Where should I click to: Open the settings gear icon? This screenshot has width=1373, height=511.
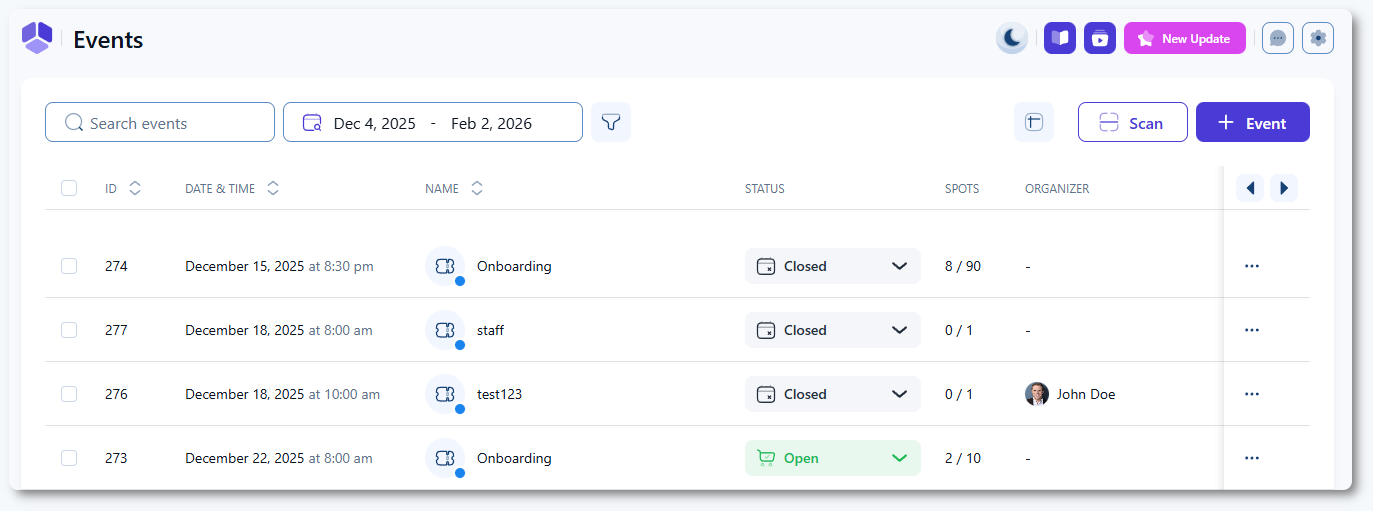pos(1317,39)
